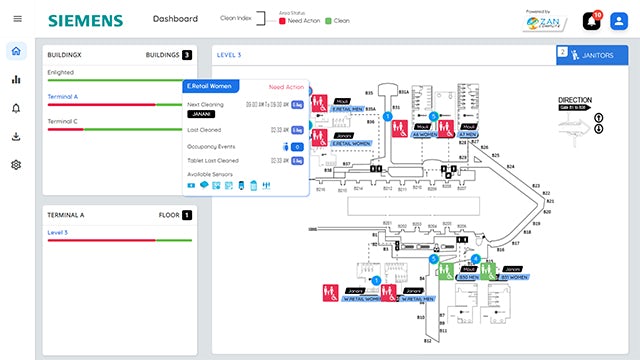Click the Siemens logo
640x360 pixels.
click(x=85, y=21)
